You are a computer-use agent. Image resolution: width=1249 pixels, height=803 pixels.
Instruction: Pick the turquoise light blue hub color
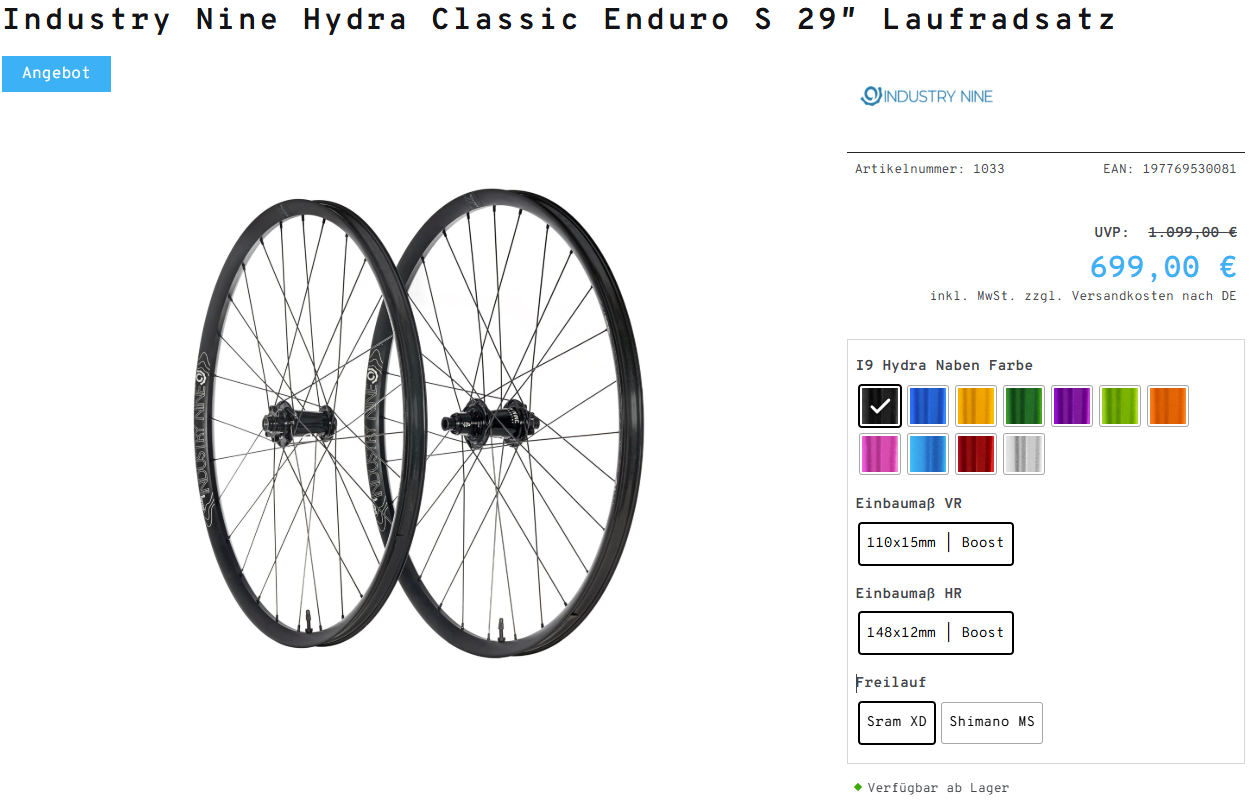coord(928,454)
